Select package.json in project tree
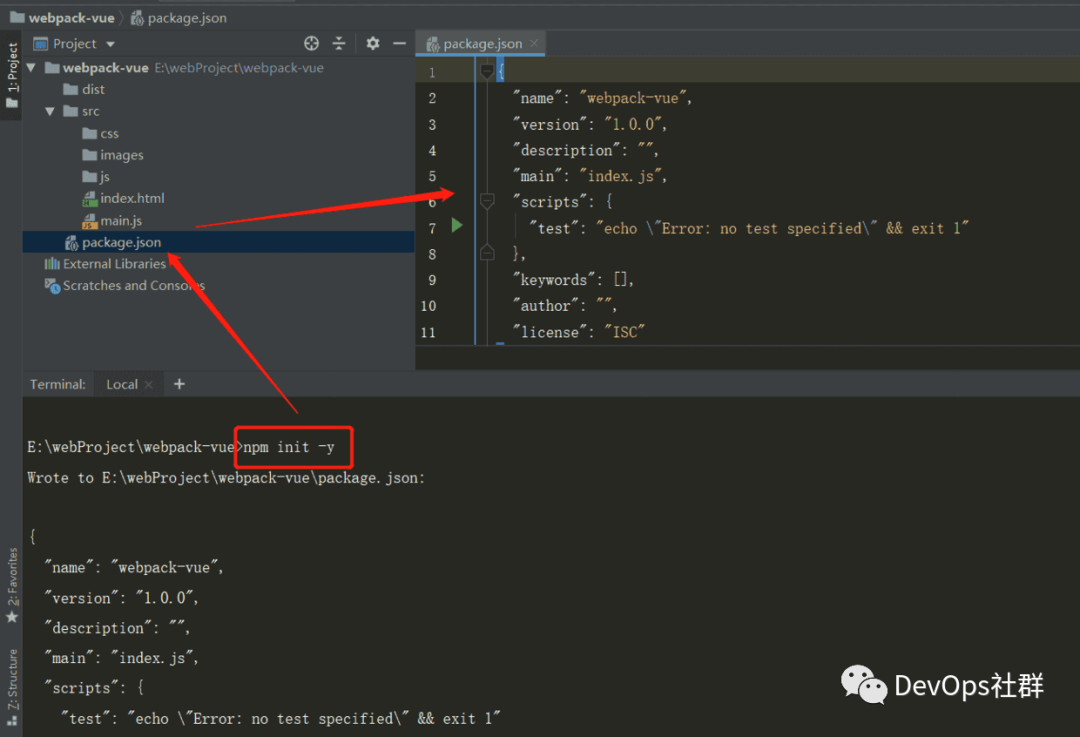The height and width of the screenshot is (737, 1080). 218,242
